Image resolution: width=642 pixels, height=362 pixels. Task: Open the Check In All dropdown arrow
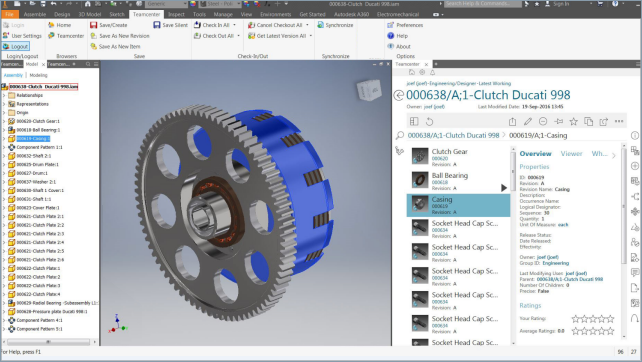click(235, 25)
